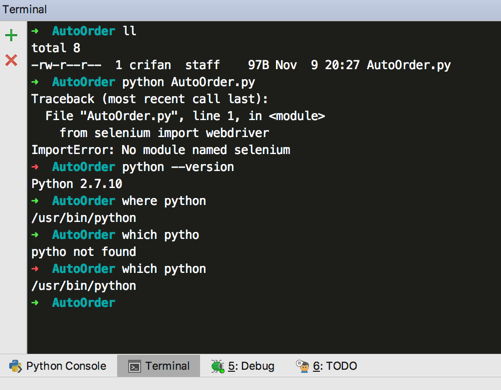
Task: Click AutoOrder.py filename in the ll listing
Action: click(x=409, y=65)
